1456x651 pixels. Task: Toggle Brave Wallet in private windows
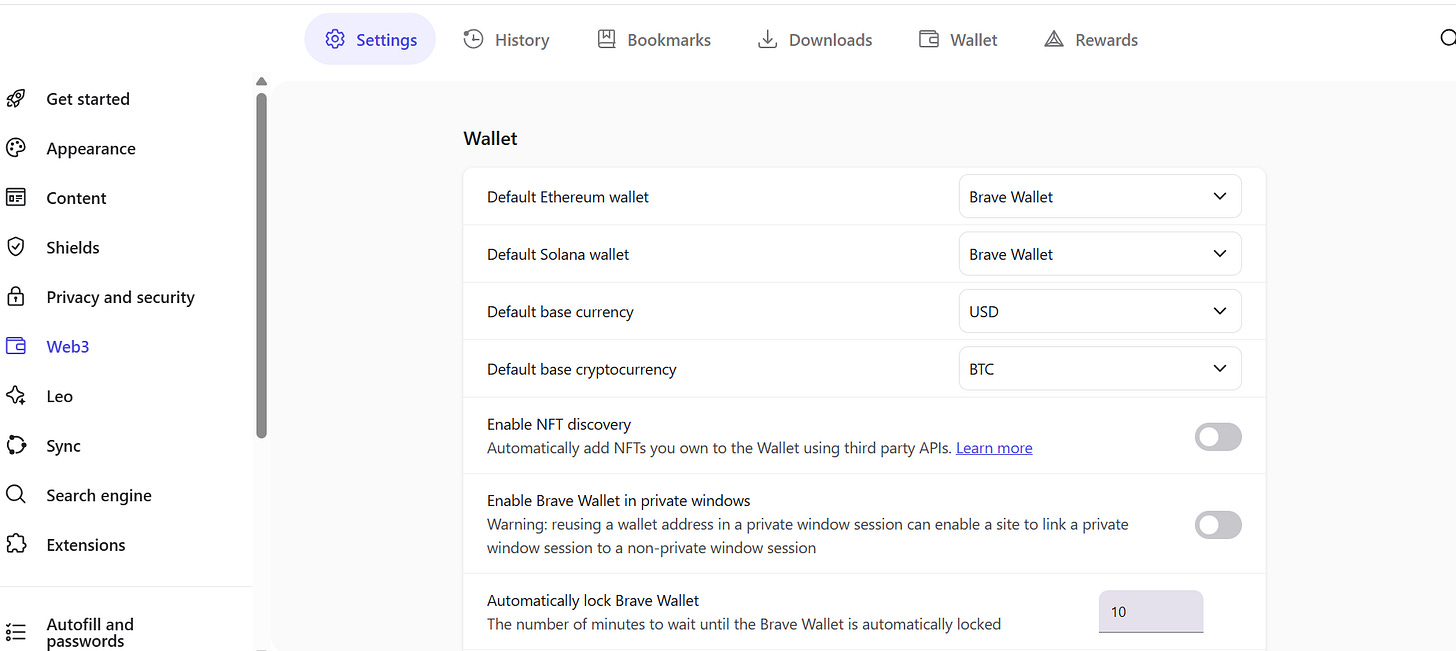click(1218, 525)
